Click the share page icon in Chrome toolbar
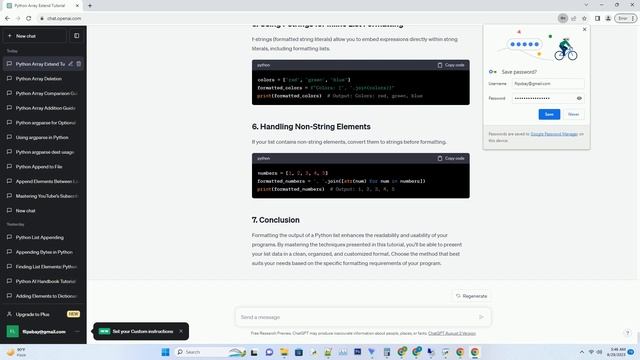The image size is (640, 360). click(573, 18)
